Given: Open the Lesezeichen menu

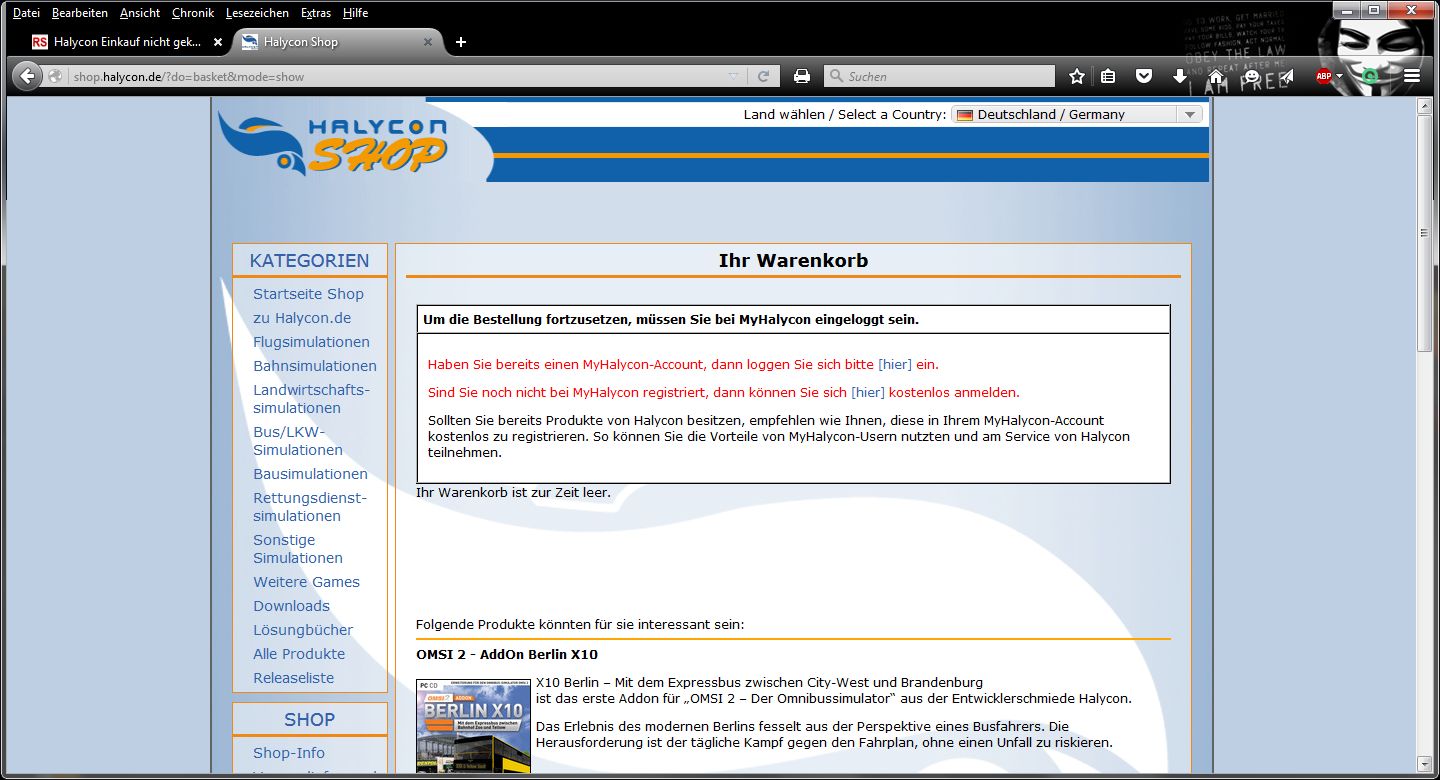Looking at the screenshot, I should pos(257,13).
